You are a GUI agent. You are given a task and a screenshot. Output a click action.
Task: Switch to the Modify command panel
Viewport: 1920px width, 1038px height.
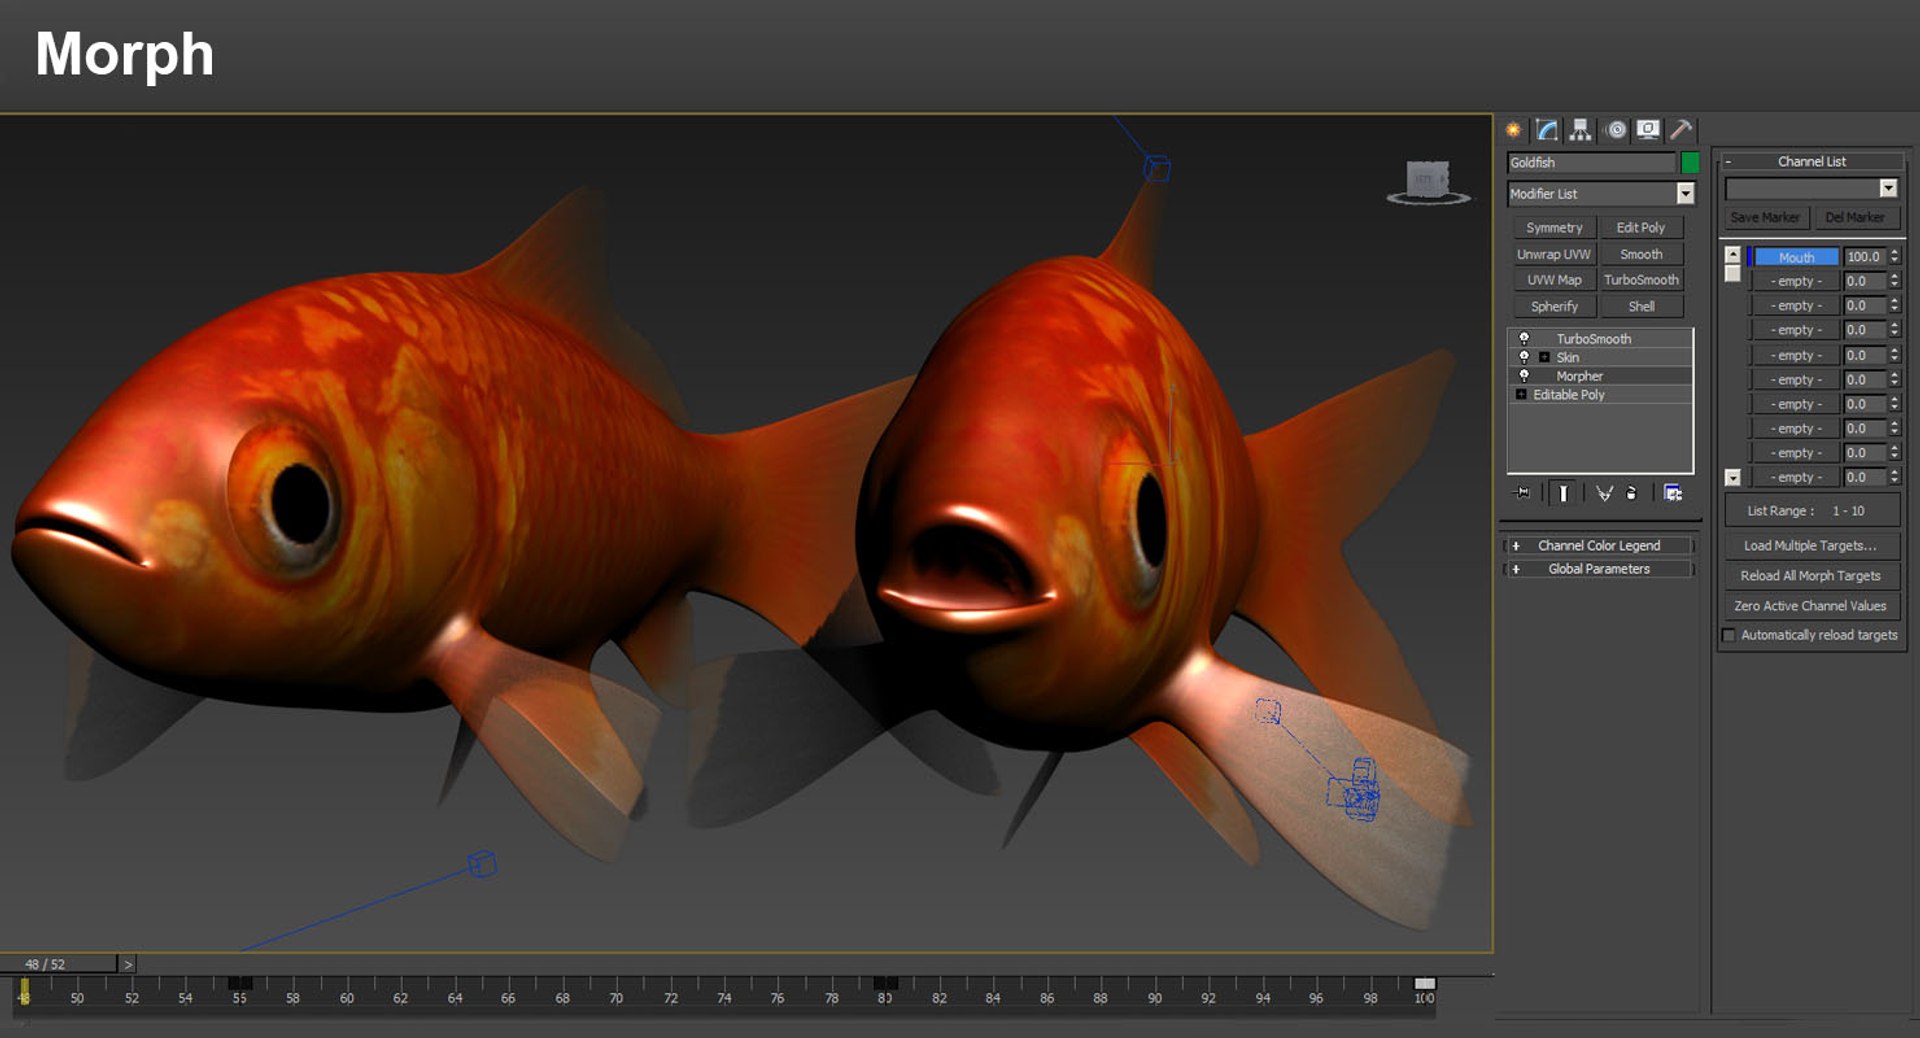point(1547,130)
